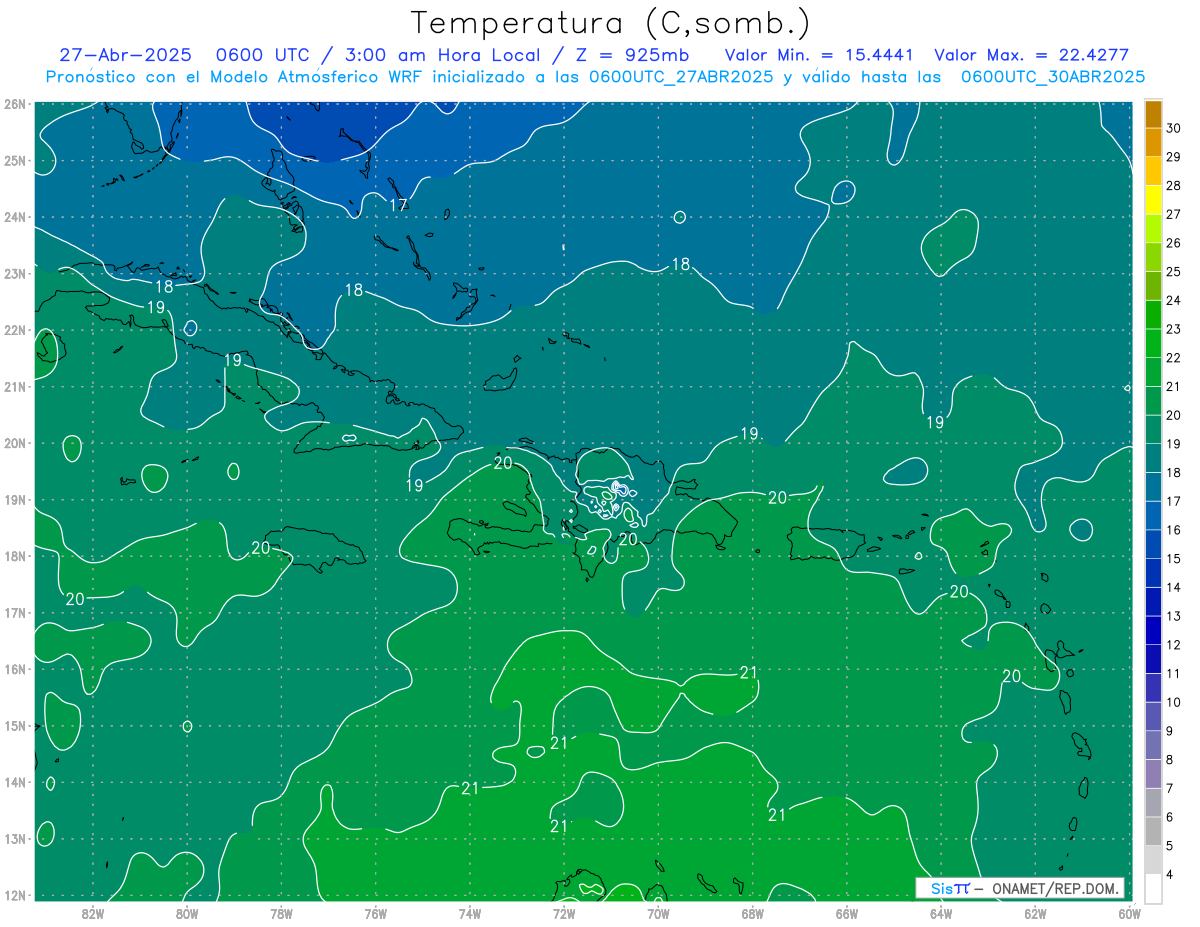Image resolution: width=1200 pixels, height=927 pixels.
Task: Click the title Temperatura (C,somb.)
Action: coord(611,23)
